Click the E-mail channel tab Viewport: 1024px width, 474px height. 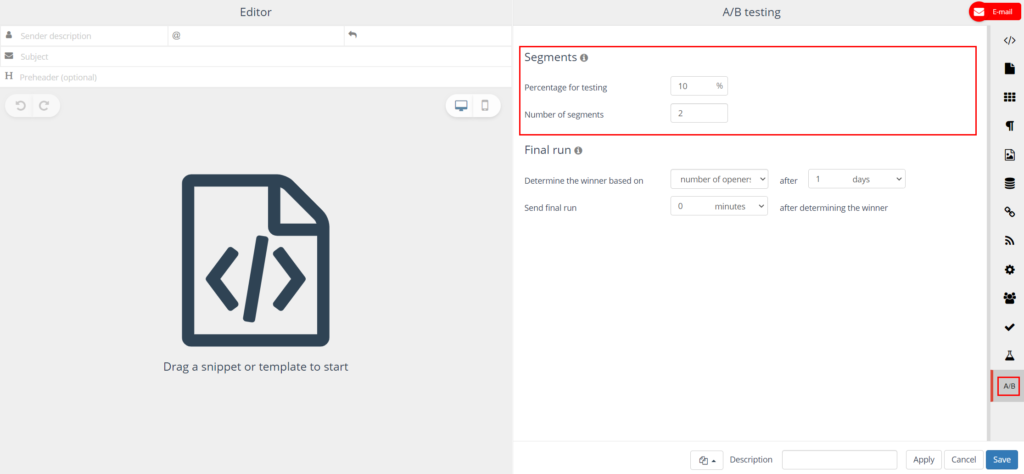pyautogui.click(x=994, y=12)
